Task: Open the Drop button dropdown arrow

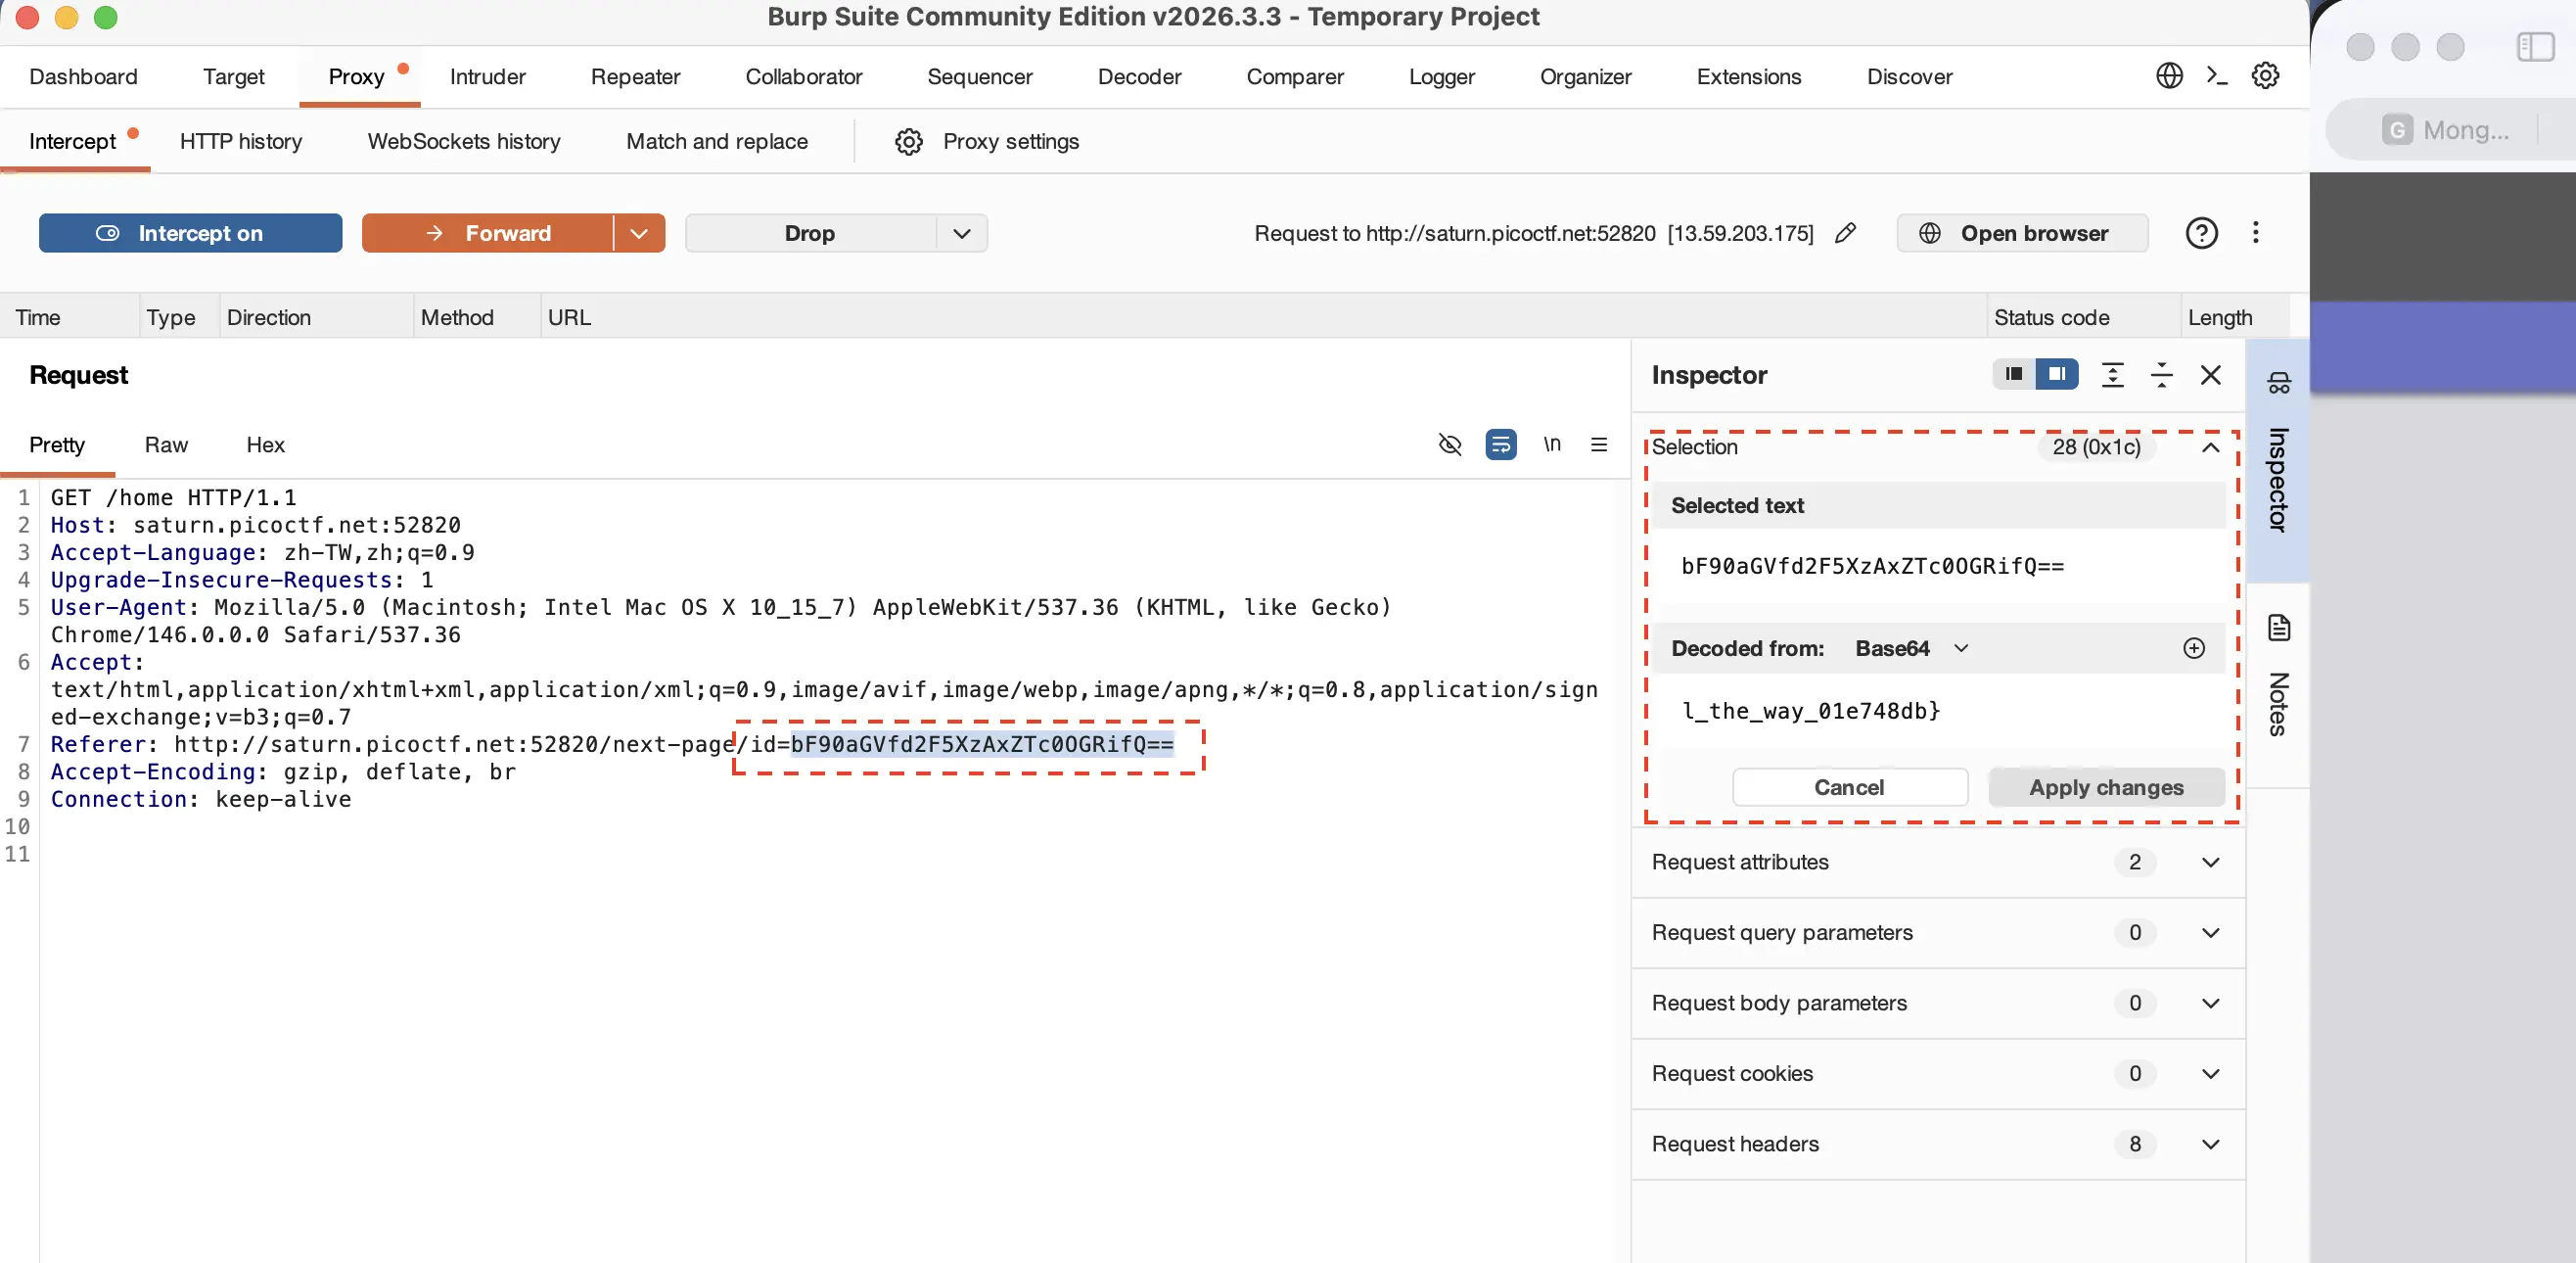Action: point(962,233)
